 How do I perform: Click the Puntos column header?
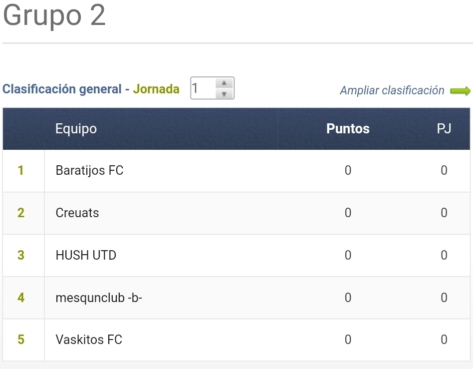click(x=348, y=129)
